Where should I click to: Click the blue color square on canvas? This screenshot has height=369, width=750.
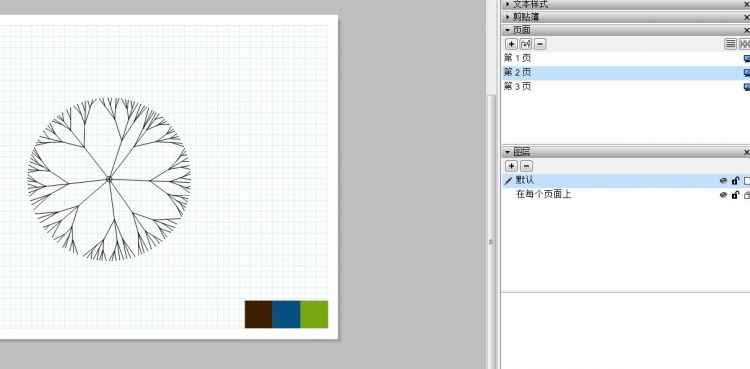pyautogui.click(x=287, y=314)
